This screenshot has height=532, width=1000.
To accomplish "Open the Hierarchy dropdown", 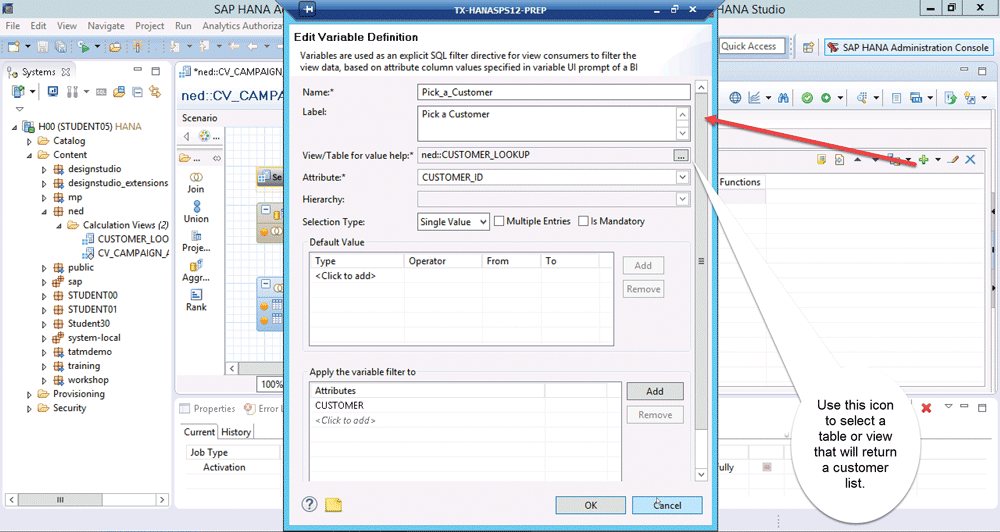I will point(682,199).
